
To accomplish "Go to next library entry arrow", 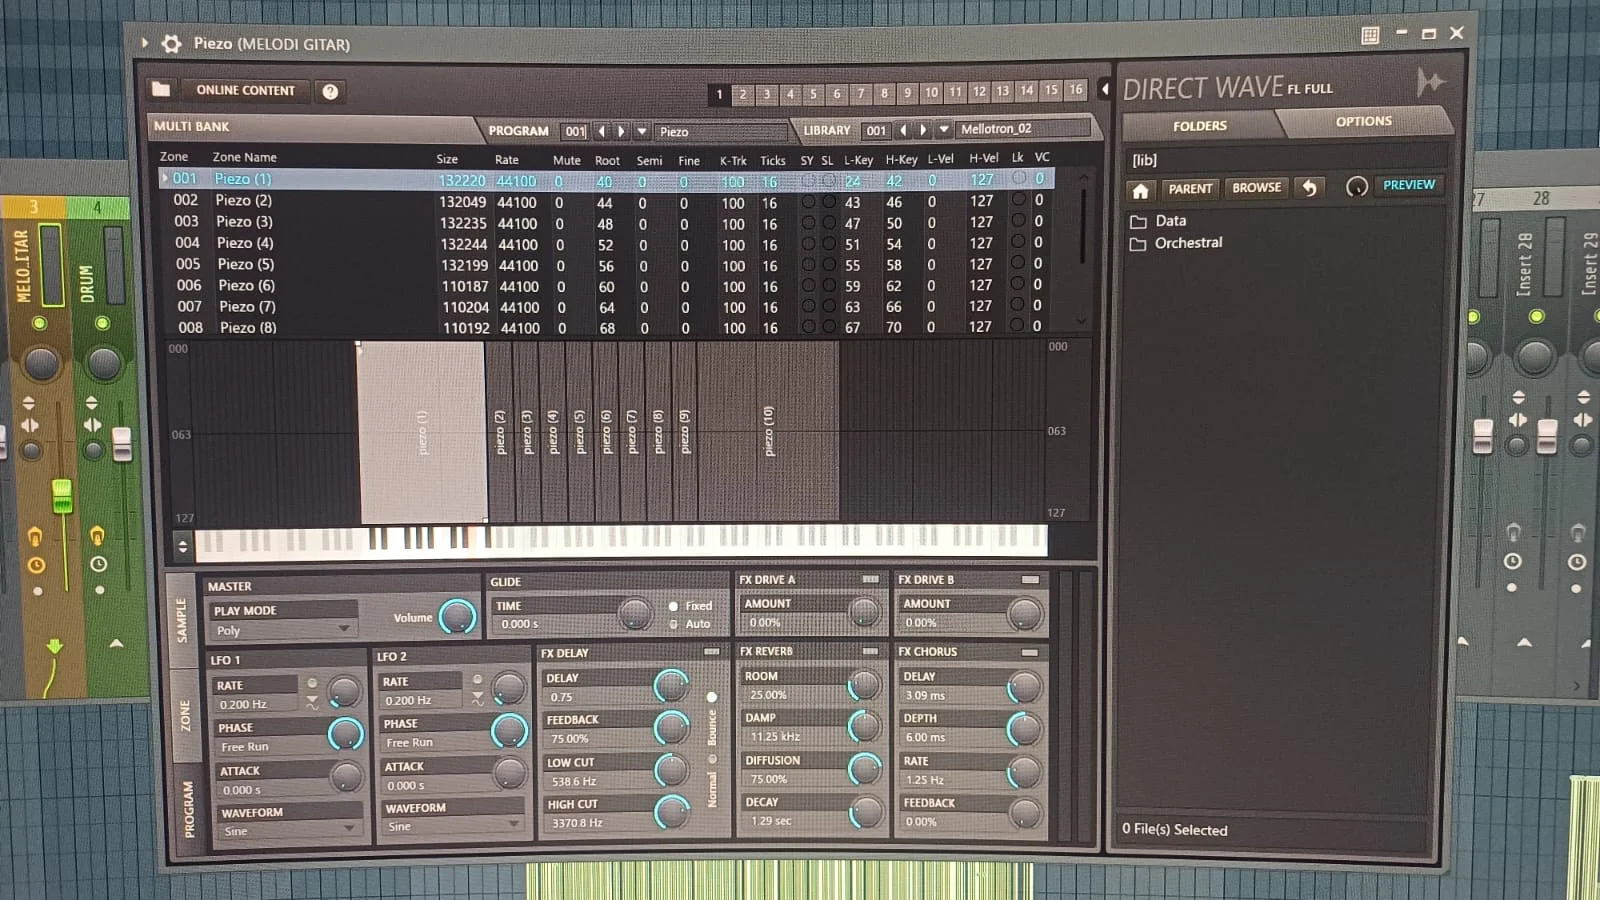I will click(x=923, y=130).
